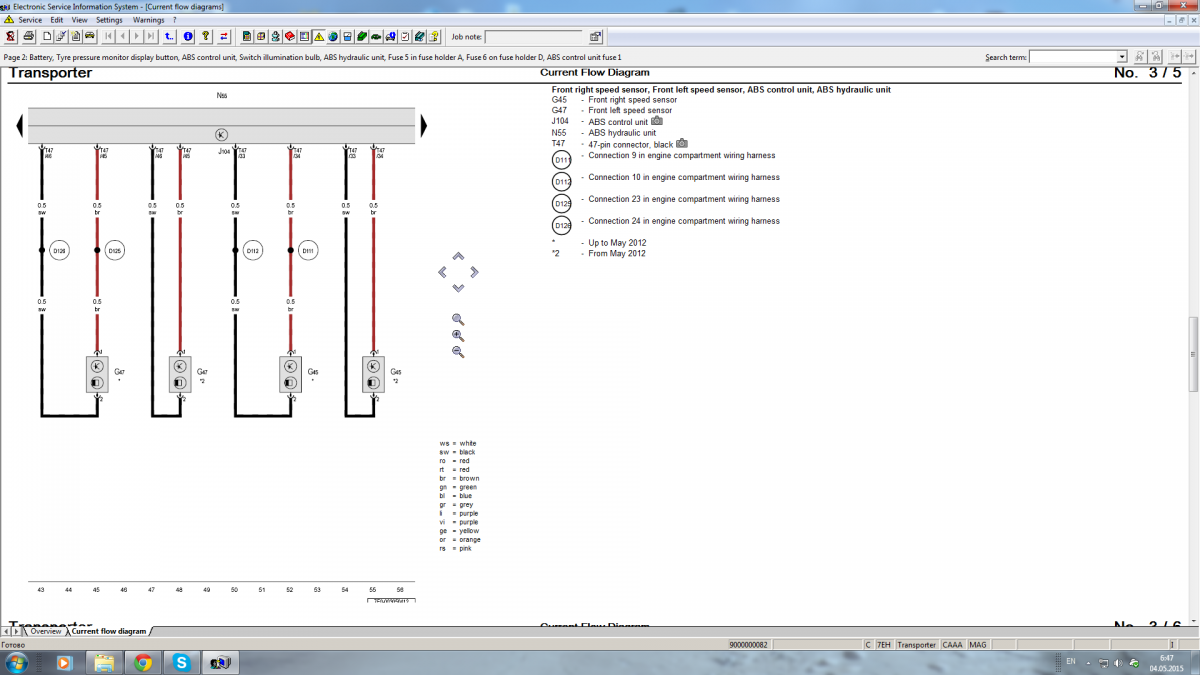Click the yellow warning triangle toolbar icon
Viewport: 1200px width, 675px height.
pyautogui.click(x=319, y=37)
